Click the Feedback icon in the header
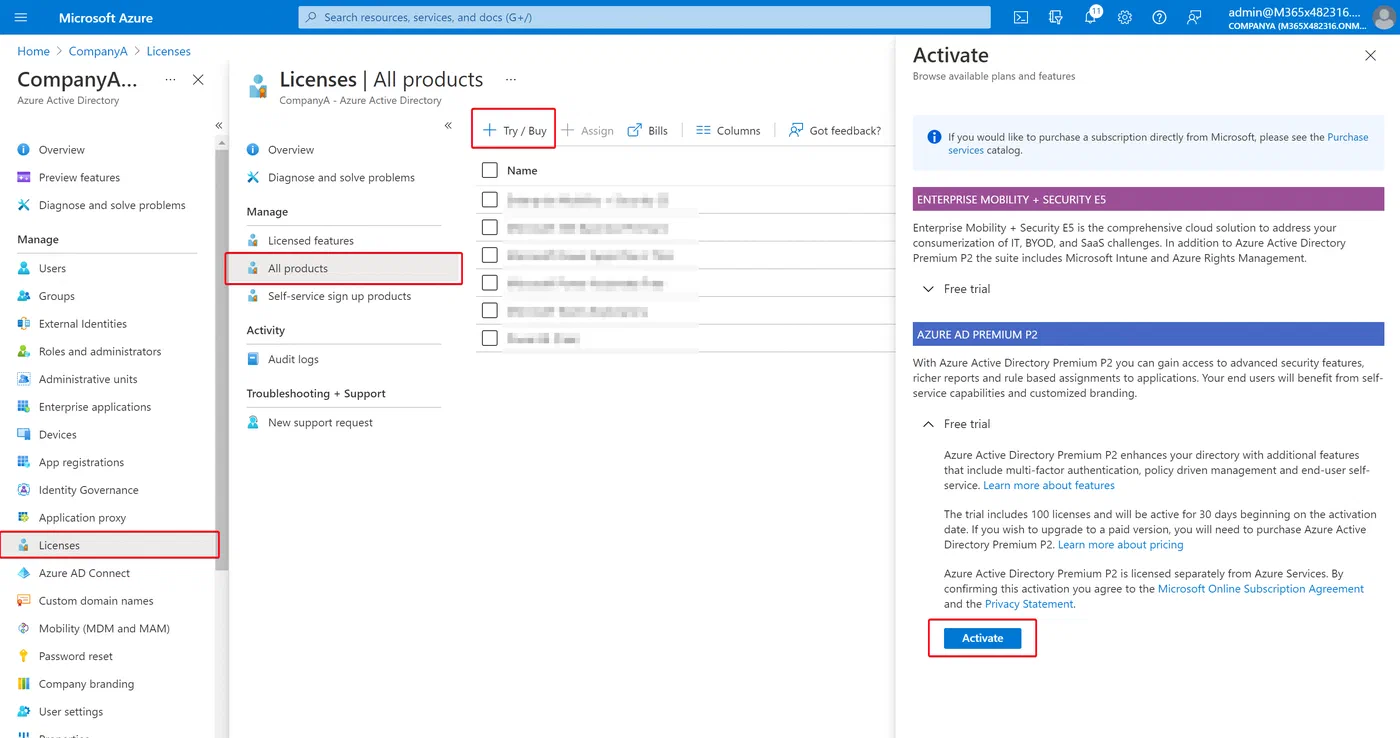Viewport: 1400px width, 738px height. (1194, 17)
